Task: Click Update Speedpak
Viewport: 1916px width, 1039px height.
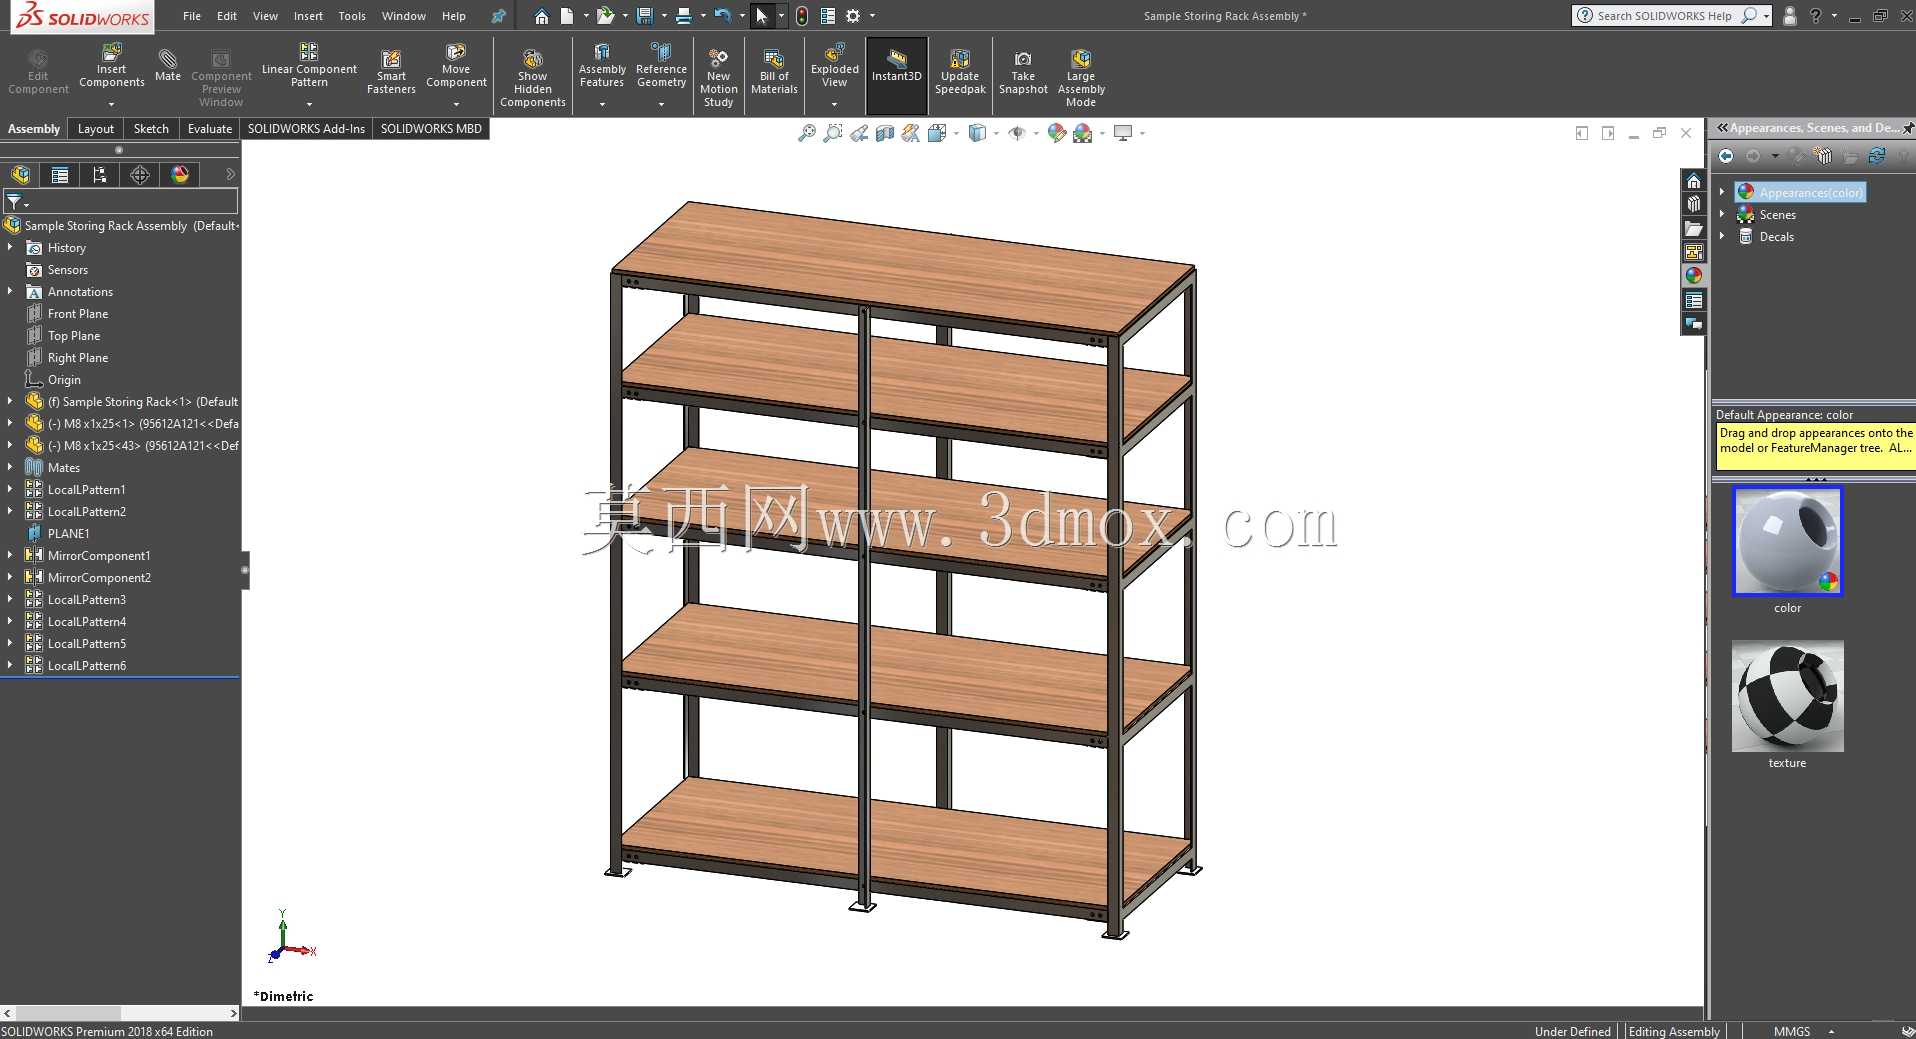Action: pos(960,72)
